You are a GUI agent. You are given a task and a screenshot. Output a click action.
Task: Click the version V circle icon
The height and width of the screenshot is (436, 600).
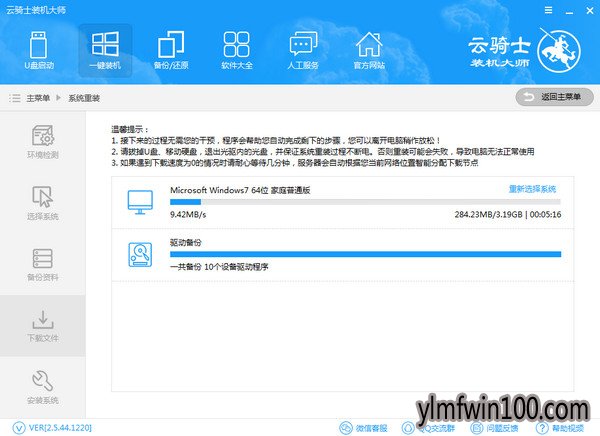point(19,428)
